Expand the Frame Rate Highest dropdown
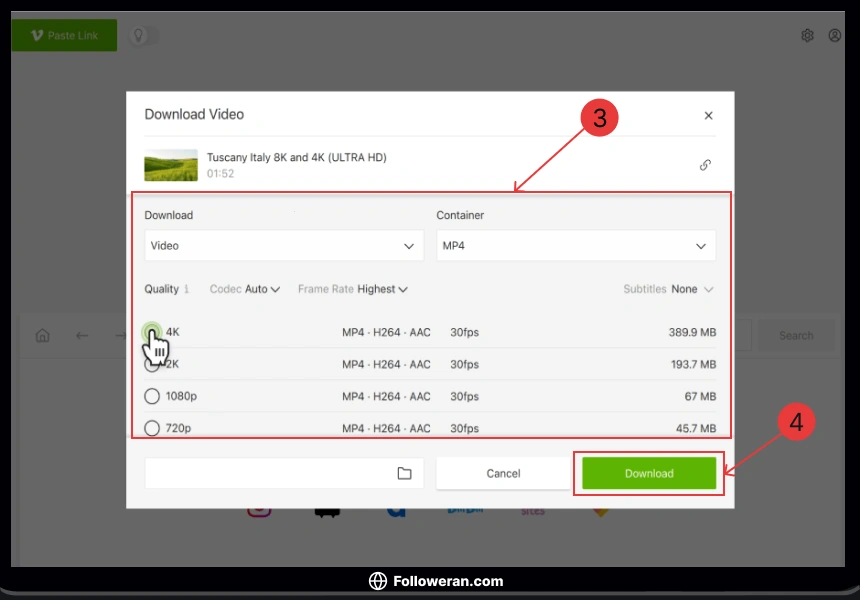860x600 pixels. [x=353, y=289]
